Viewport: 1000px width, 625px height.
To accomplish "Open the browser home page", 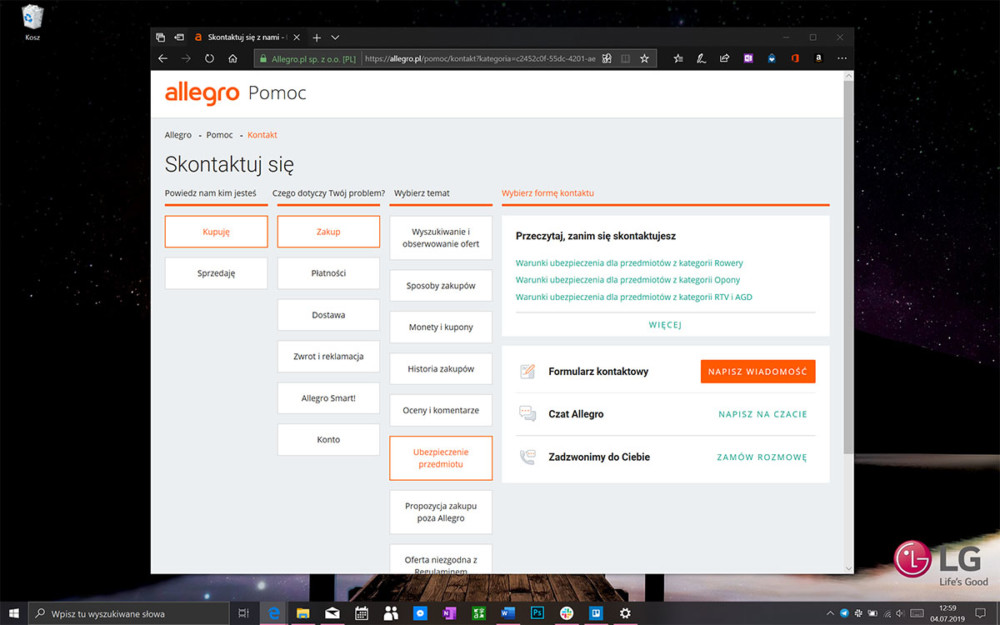I will click(x=233, y=59).
